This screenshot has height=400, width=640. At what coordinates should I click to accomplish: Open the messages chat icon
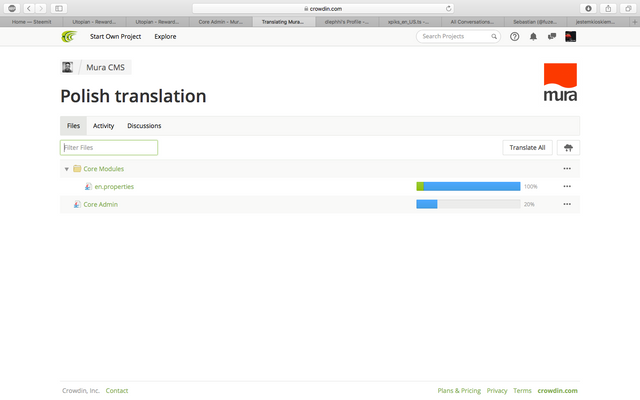[x=552, y=36]
